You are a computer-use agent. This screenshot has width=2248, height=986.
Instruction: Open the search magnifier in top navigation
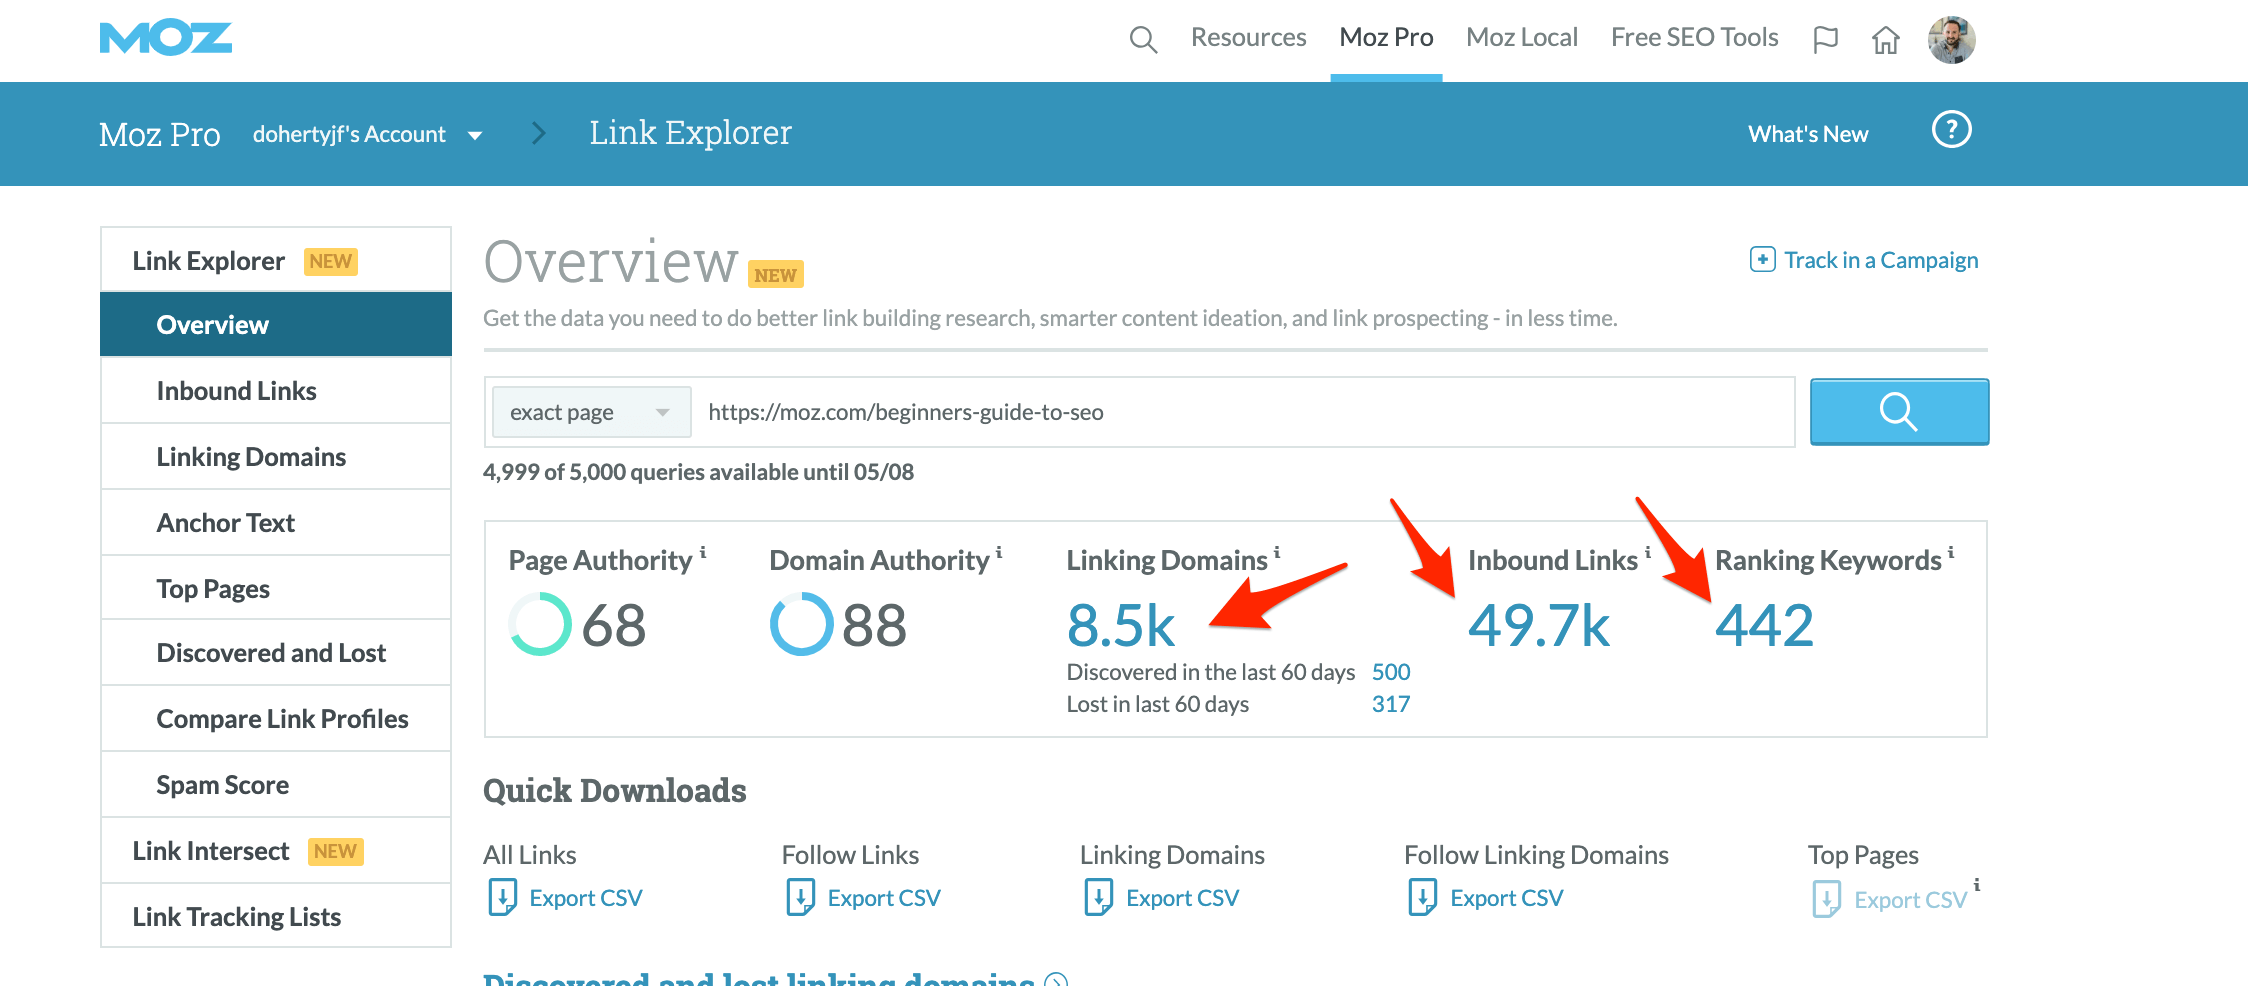1143,39
